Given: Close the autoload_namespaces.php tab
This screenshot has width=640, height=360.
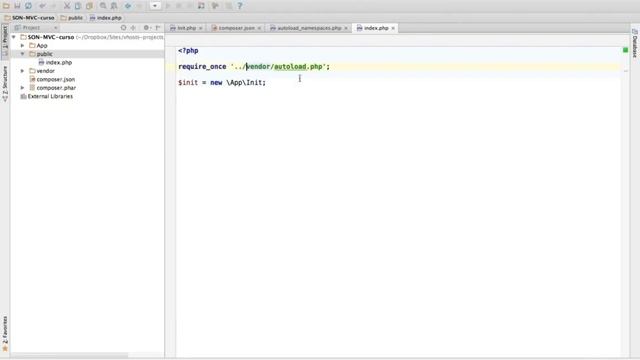Looking at the screenshot, I should 346,28.
